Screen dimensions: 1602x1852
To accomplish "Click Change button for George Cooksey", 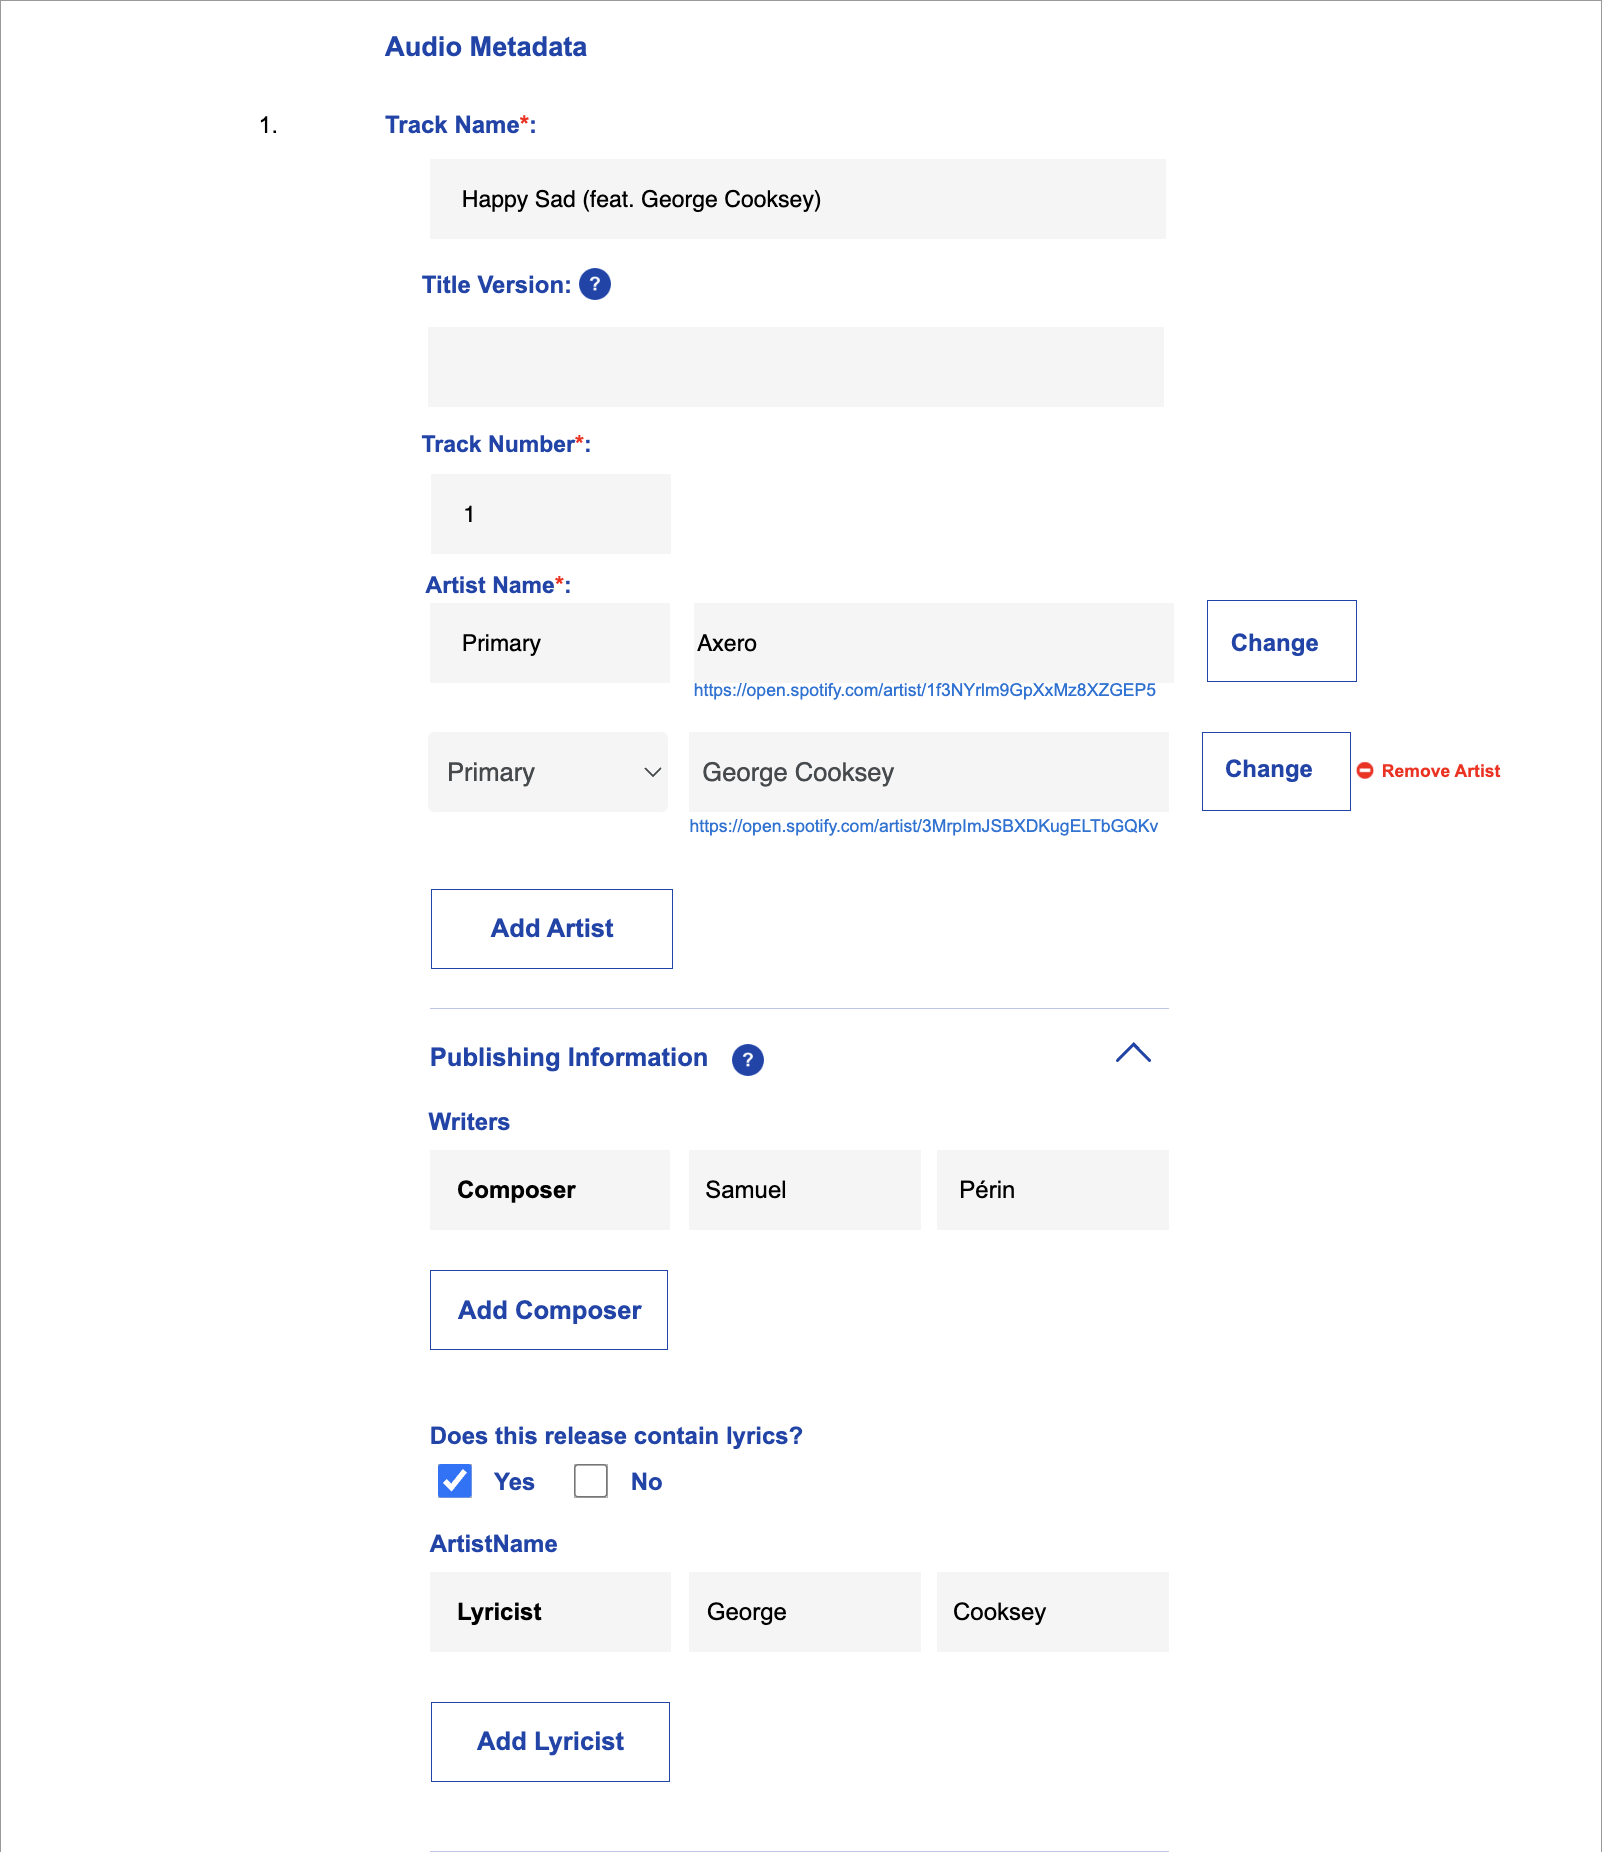I will click(1275, 771).
